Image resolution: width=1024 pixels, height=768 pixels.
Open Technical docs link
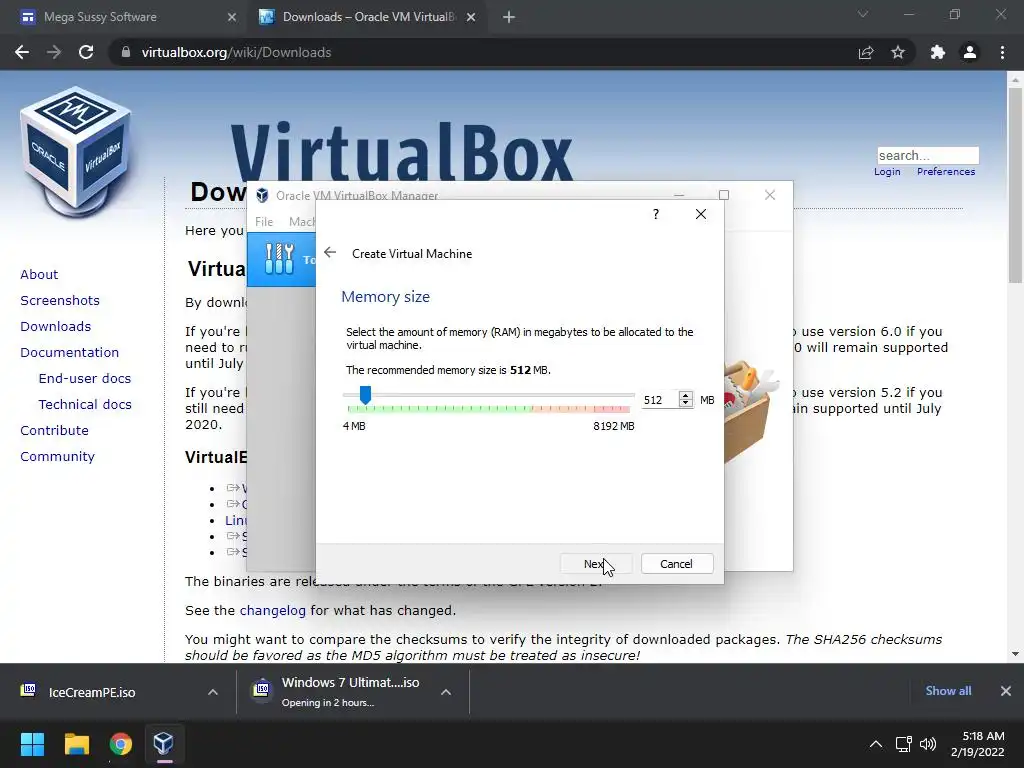tap(85, 405)
